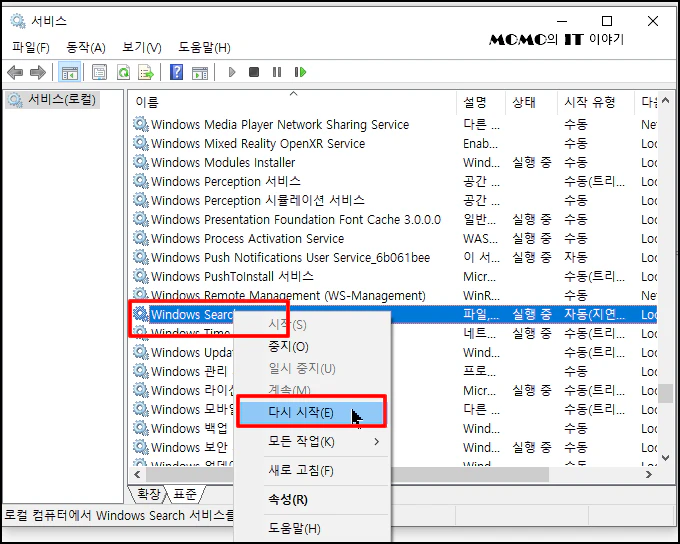This screenshot has height=544, width=680.
Task: Sort by the 이름 column header
Action: (293, 102)
